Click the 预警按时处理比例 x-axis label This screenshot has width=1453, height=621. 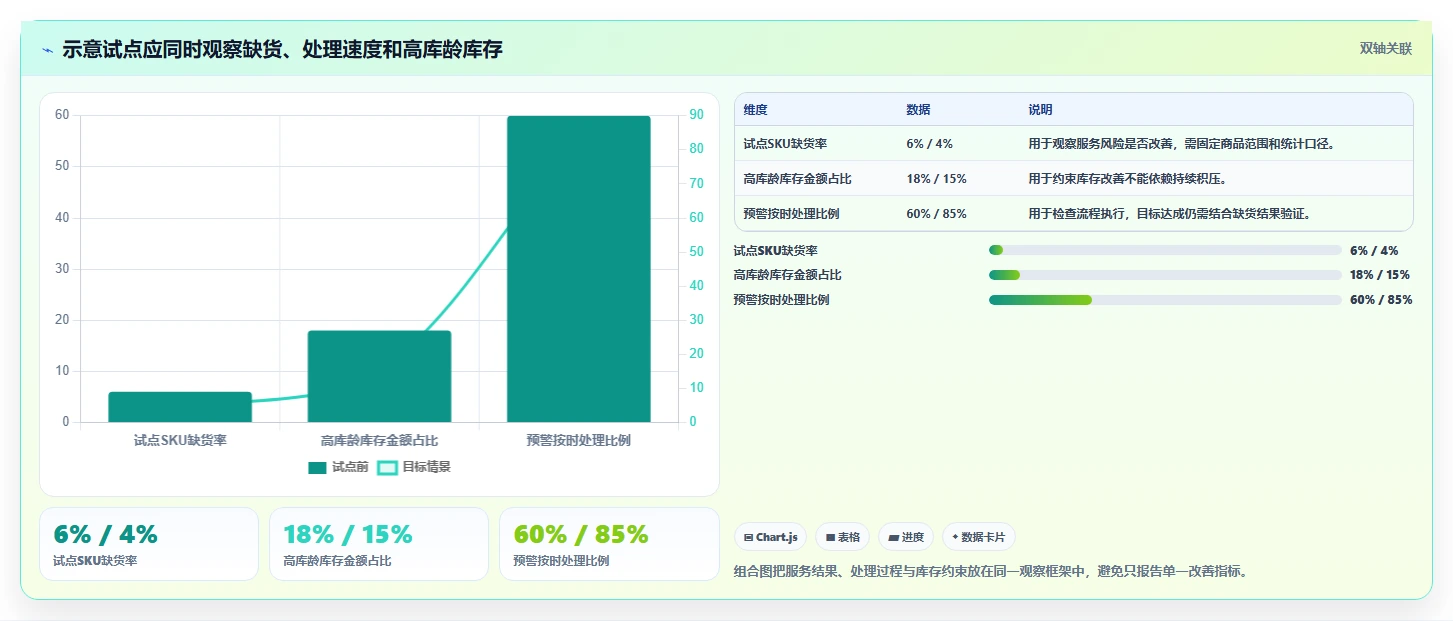tap(579, 440)
